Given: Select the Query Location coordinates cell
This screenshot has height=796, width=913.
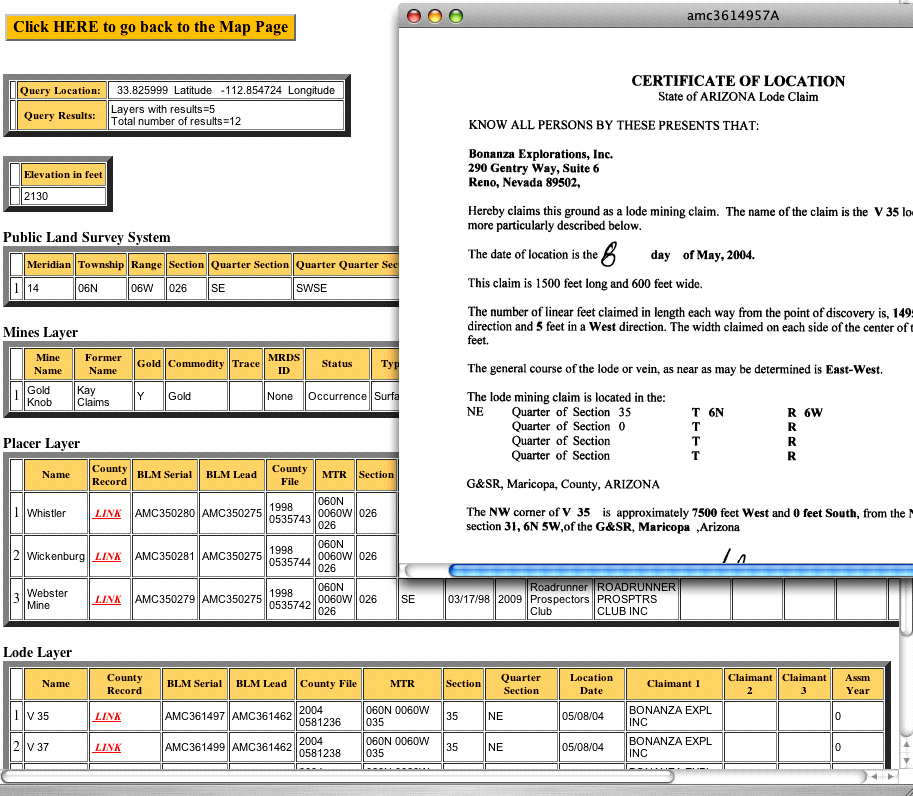Looking at the screenshot, I should 226,90.
